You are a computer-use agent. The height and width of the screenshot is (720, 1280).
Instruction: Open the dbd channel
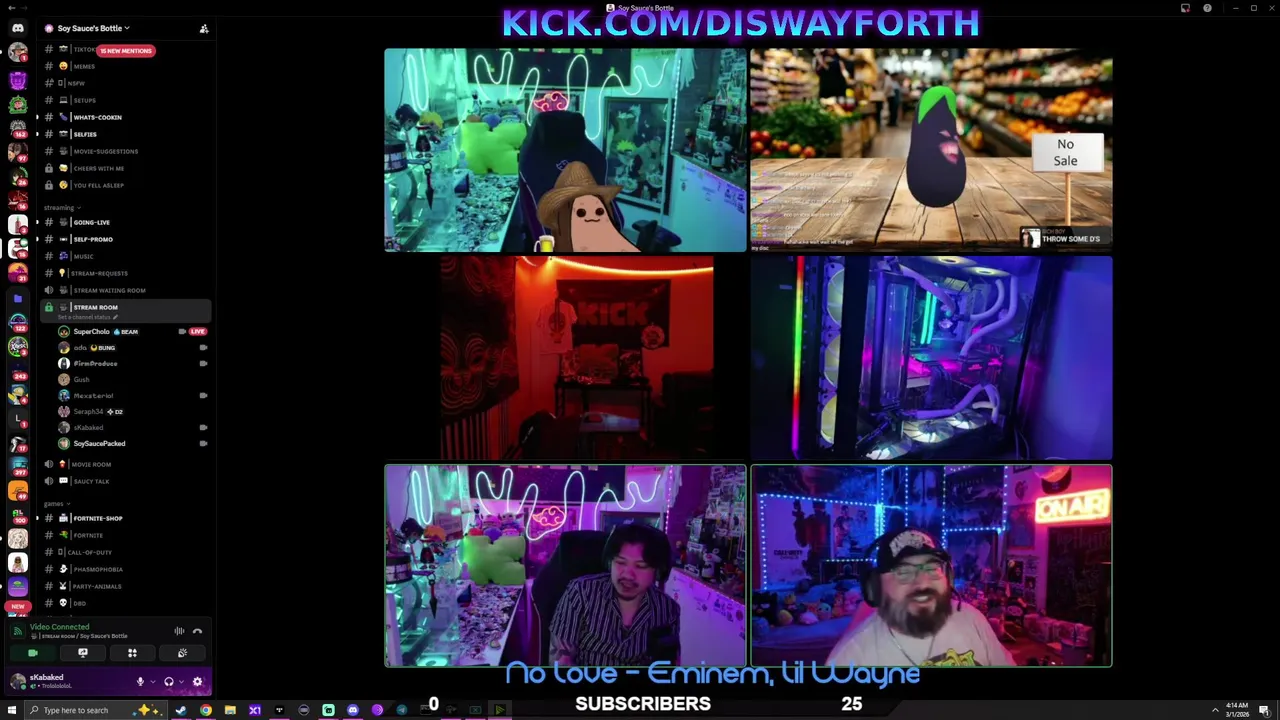tap(125, 603)
